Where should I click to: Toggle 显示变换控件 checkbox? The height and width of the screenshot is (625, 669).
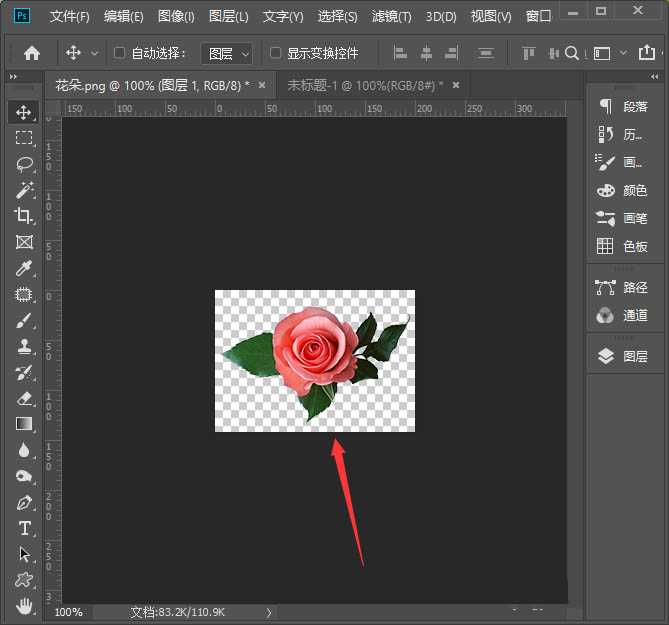pyautogui.click(x=276, y=53)
